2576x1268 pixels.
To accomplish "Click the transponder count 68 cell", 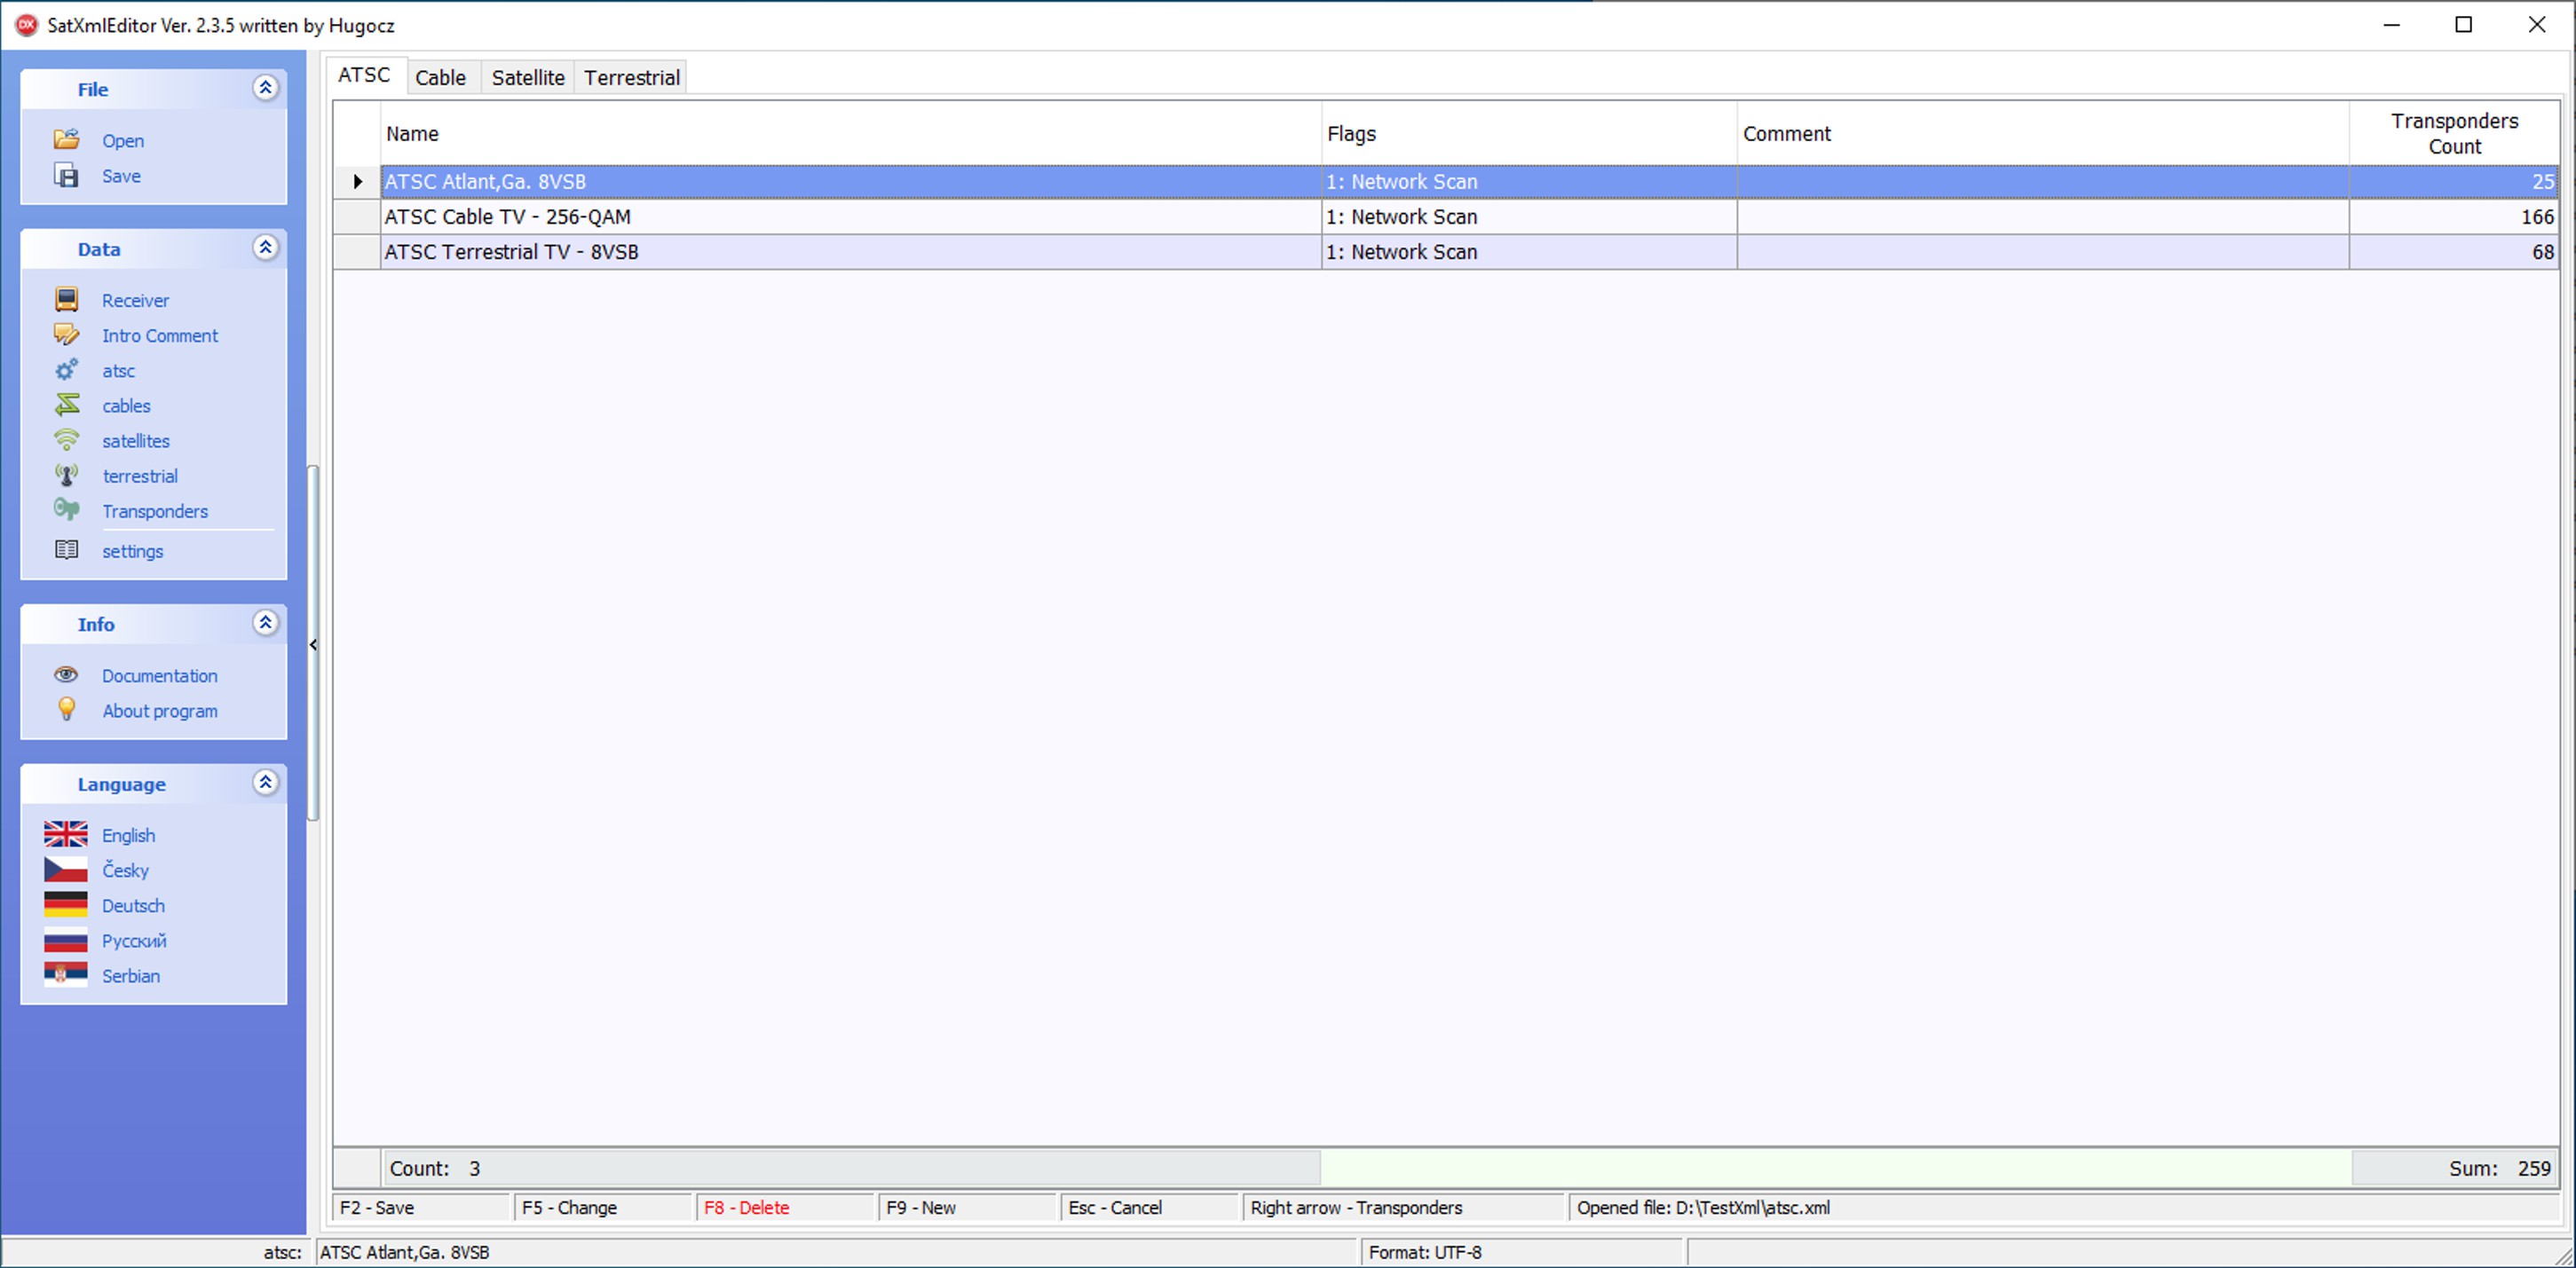I will 2454,252.
